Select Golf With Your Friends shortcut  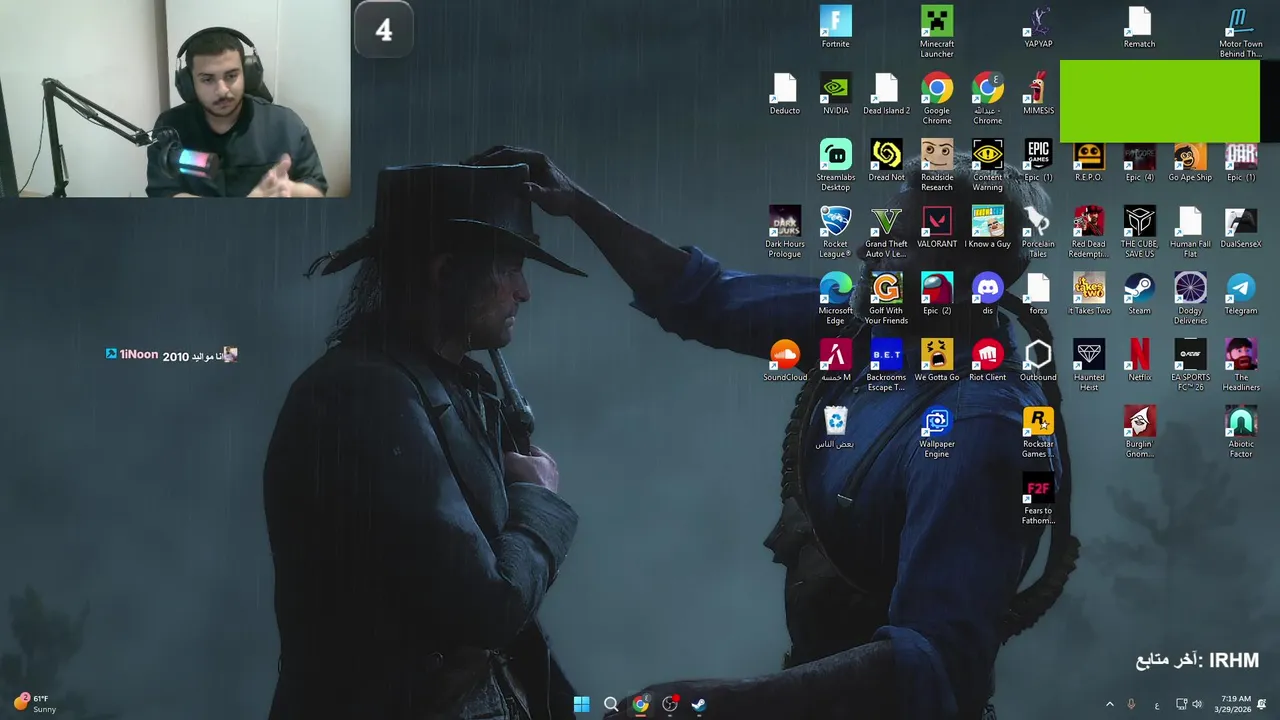pyautogui.click(x=886, y=299)
